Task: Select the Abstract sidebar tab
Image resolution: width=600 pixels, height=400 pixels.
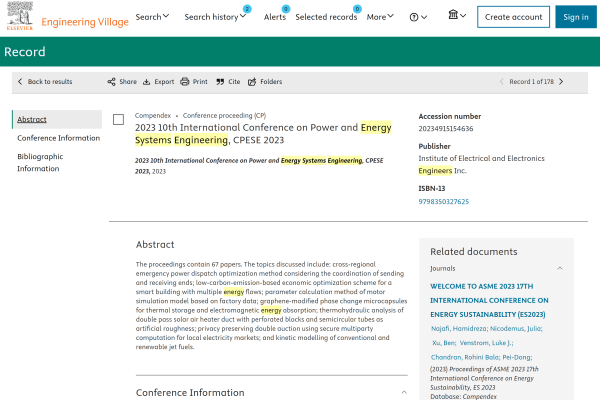Action: click(x=57, y=119)
